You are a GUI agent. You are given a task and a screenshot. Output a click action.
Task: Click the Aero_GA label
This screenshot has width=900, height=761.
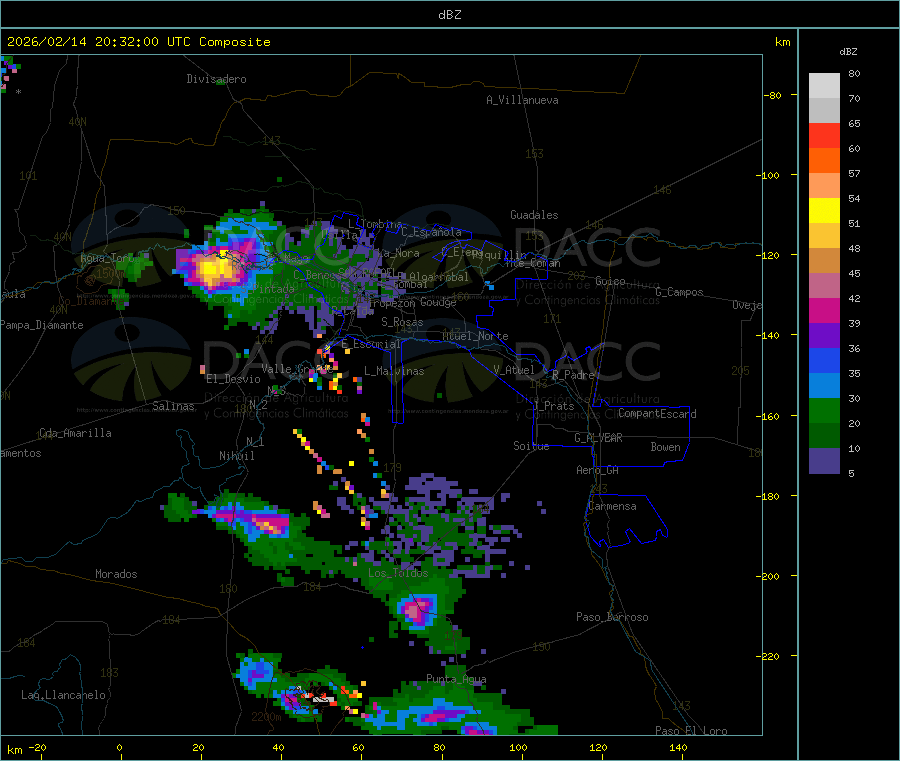point(598,470)
